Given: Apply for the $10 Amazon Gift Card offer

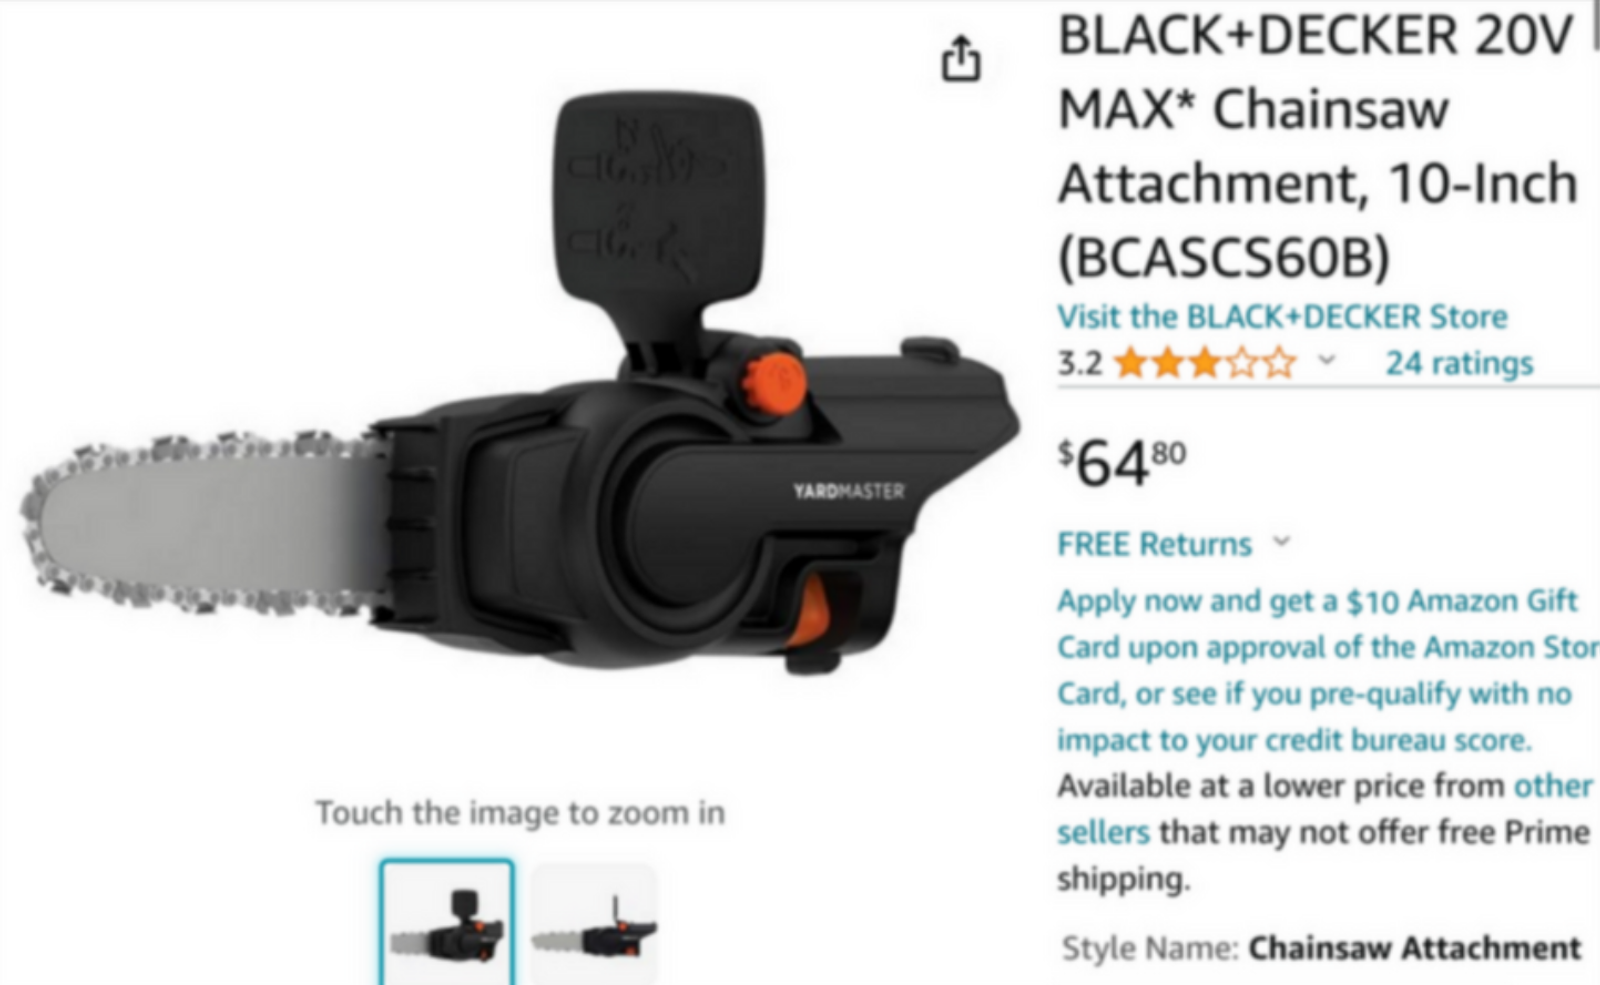Looking at the screenshot, I should (x=1317, y=601).
